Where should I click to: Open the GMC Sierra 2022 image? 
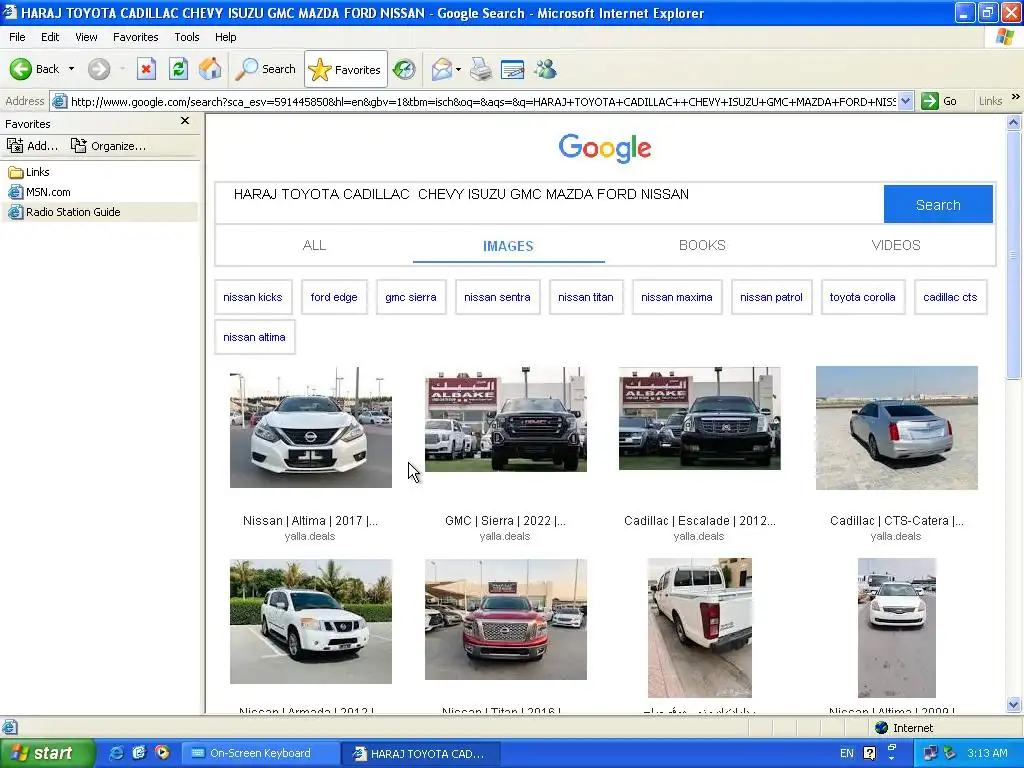point(505,419)
